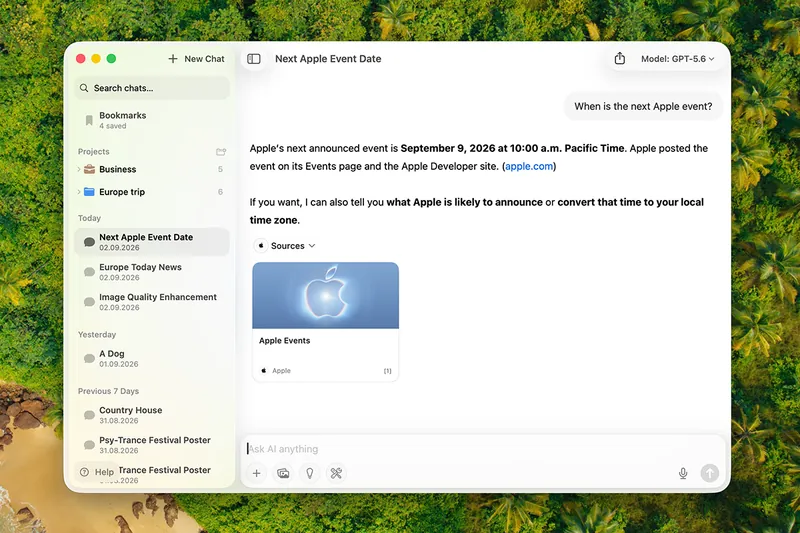
Task: Click the user message 'When is the next Apple event?'
Action: 643,106
